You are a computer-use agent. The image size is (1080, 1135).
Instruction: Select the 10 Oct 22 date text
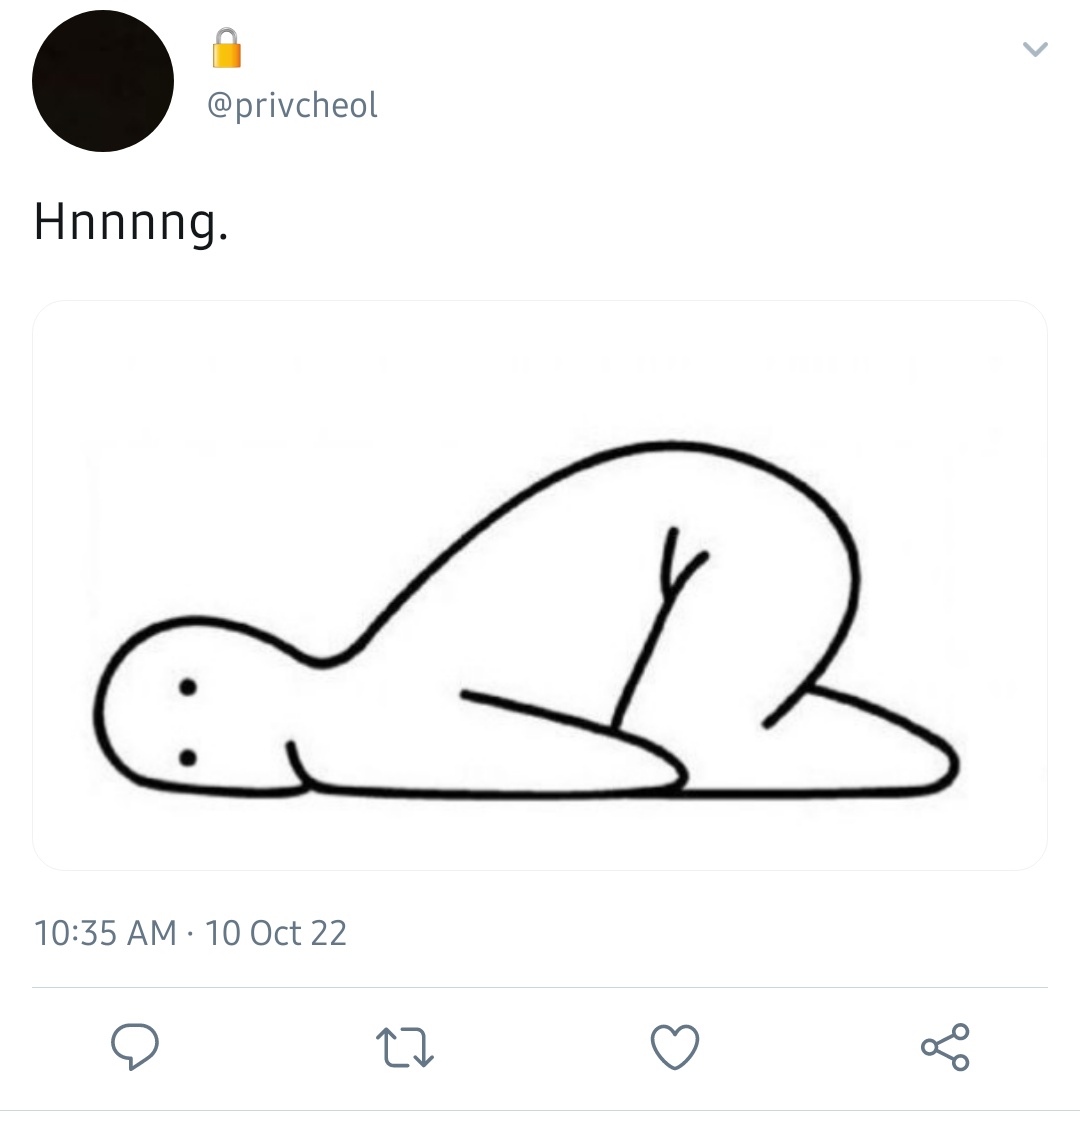click(276, 932)
